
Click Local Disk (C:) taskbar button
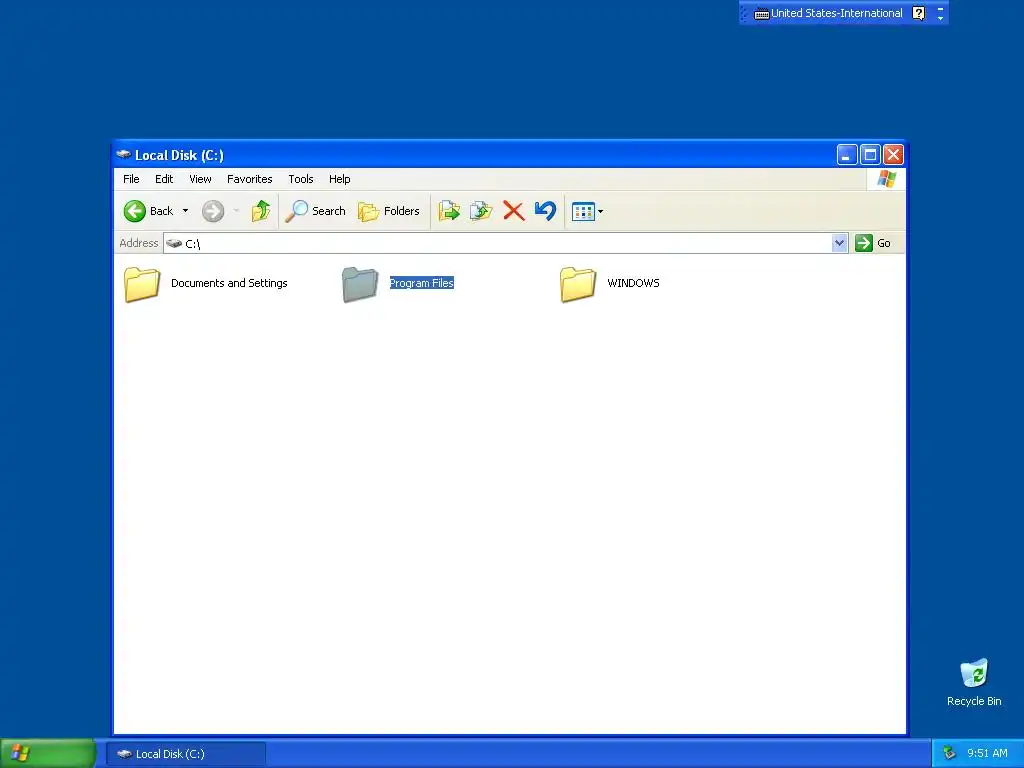coord(187,754)
